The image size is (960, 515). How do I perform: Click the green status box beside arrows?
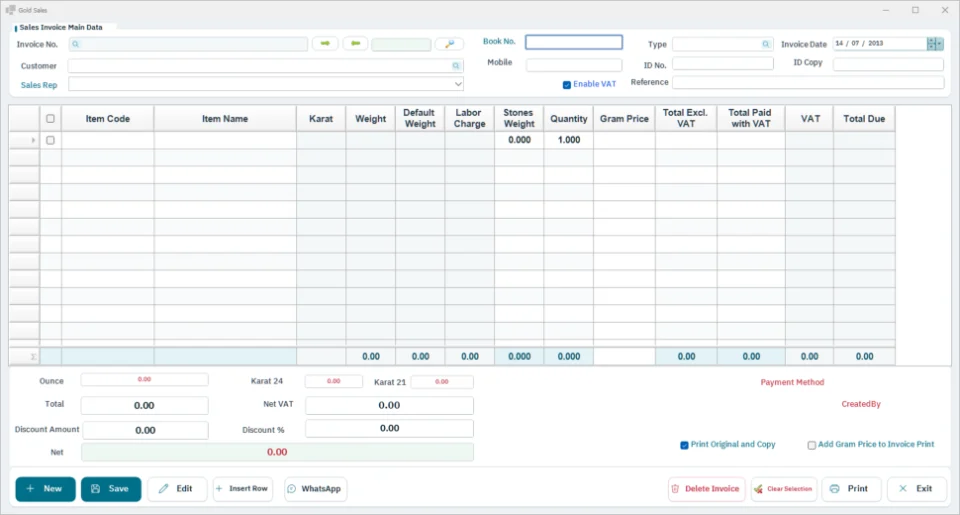pyautogui.click(x=401, y=45)
